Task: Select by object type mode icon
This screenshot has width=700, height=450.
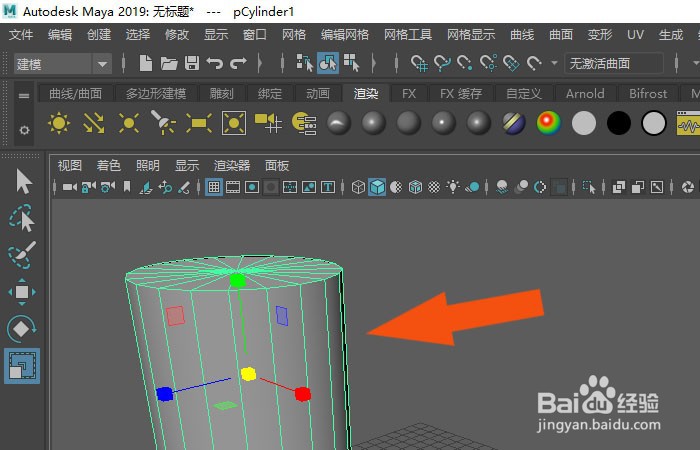Action: click(328, 63)
